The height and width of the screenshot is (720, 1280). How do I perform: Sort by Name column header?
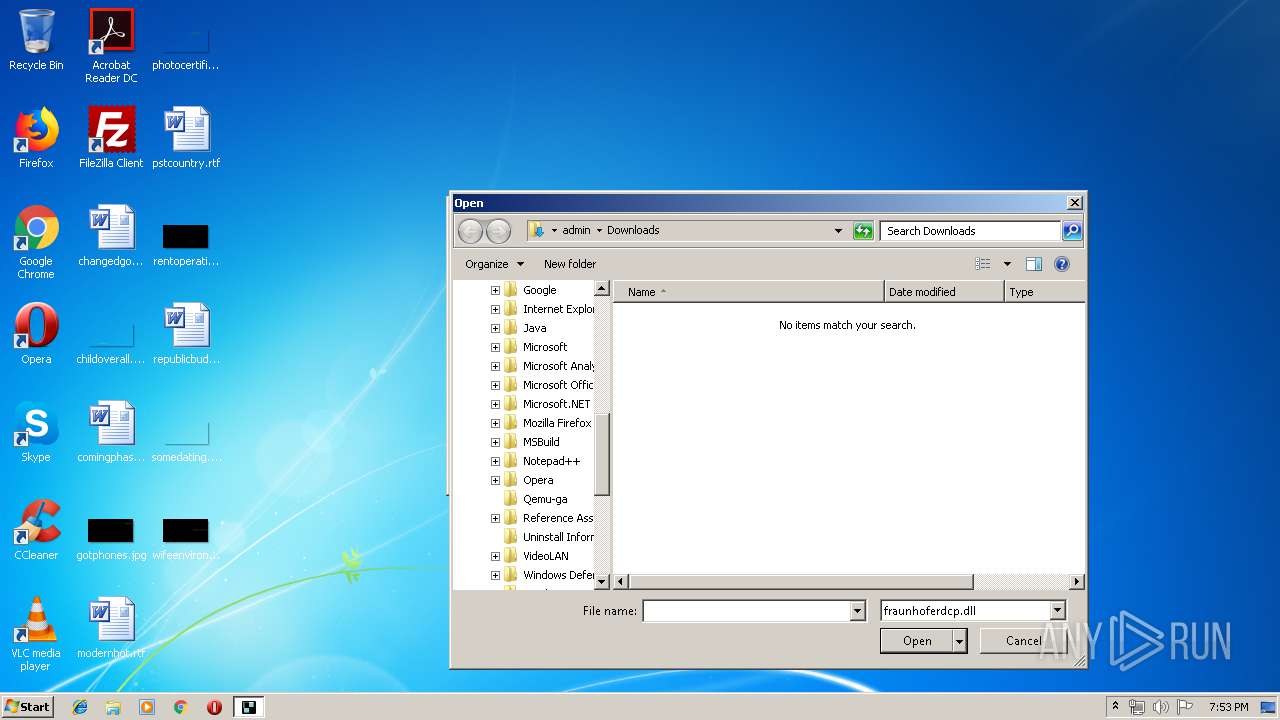(x=748, y=292)
